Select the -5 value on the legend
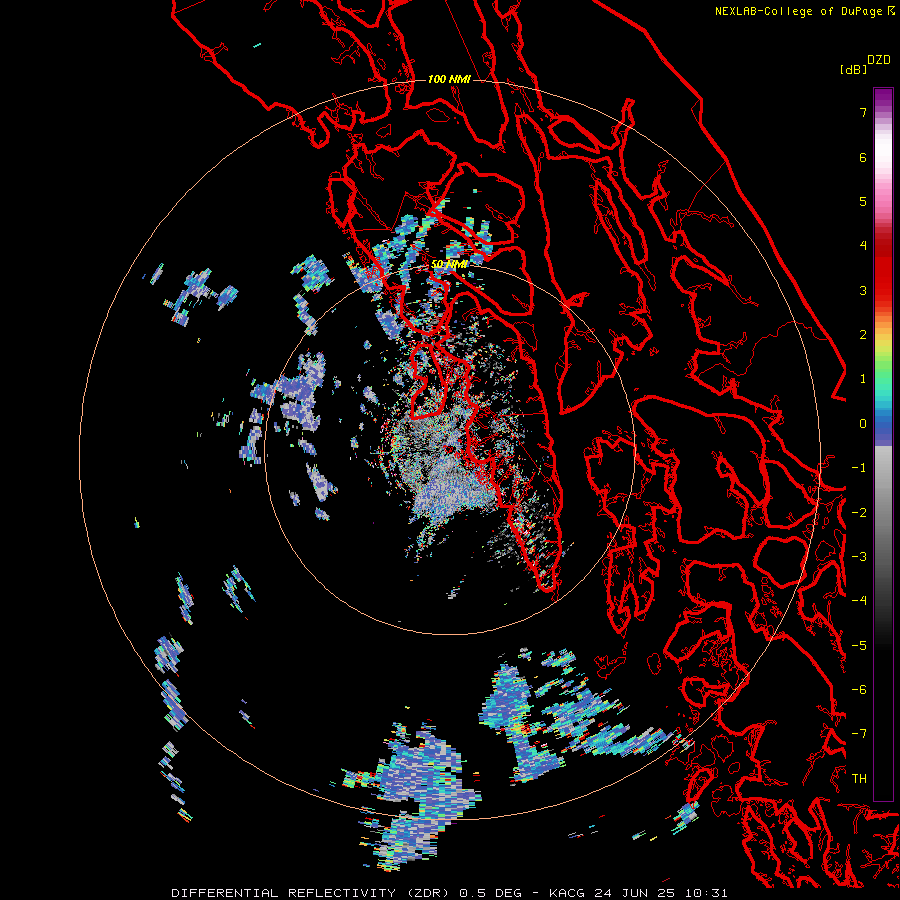900x900 pixels. tap(859, 645)
